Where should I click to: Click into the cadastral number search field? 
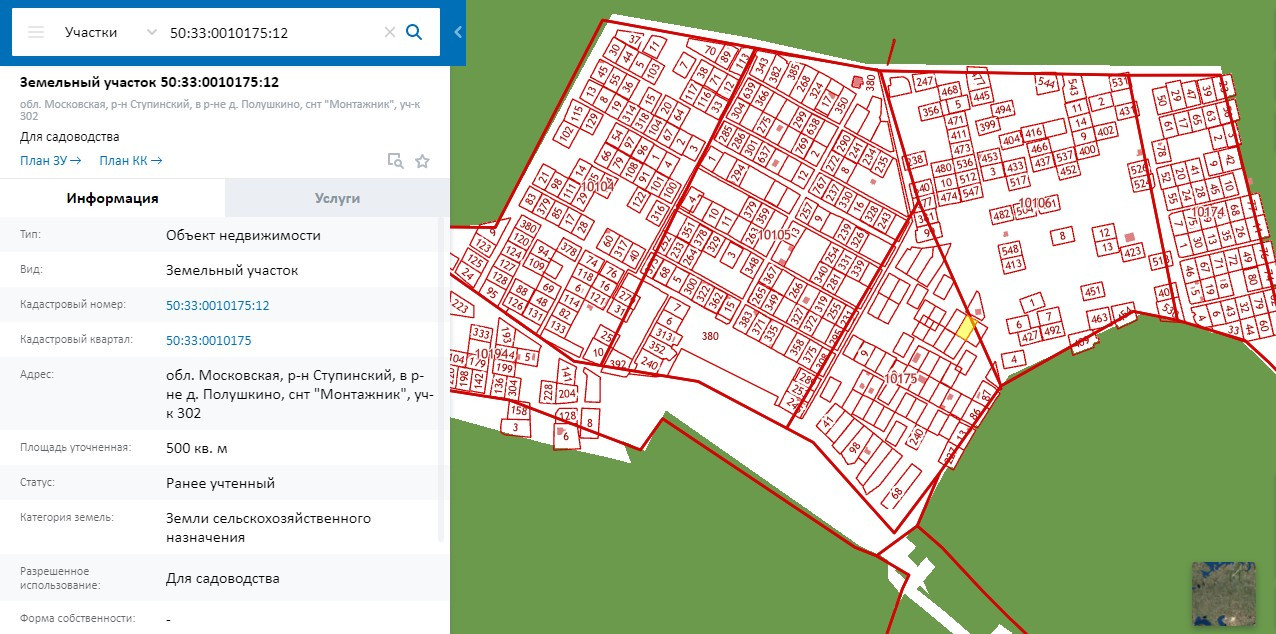click(270, 32)
